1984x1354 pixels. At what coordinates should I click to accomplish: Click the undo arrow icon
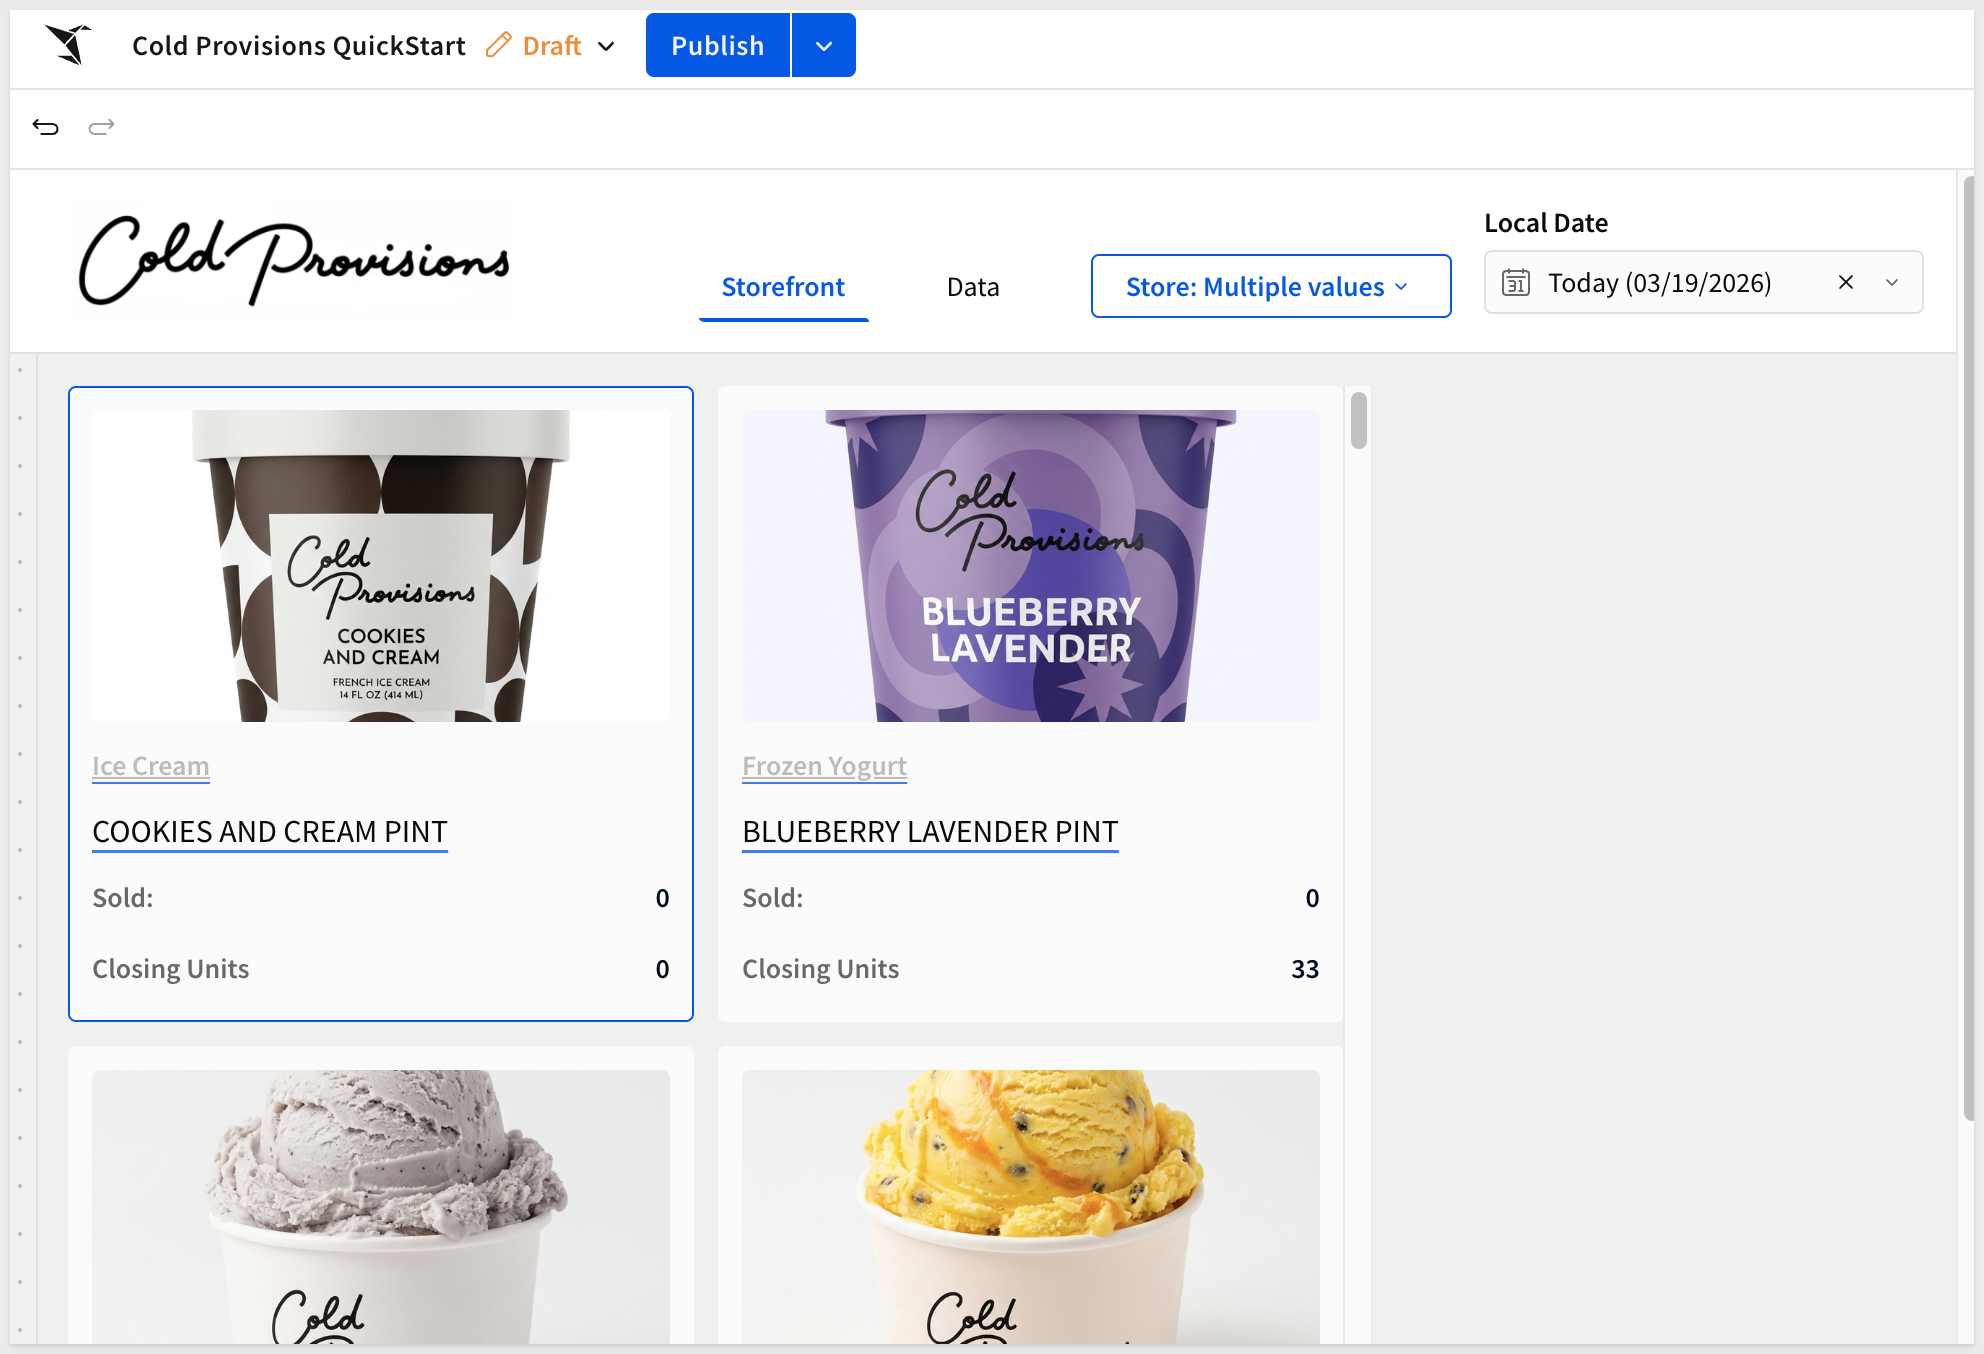[46, 127]
